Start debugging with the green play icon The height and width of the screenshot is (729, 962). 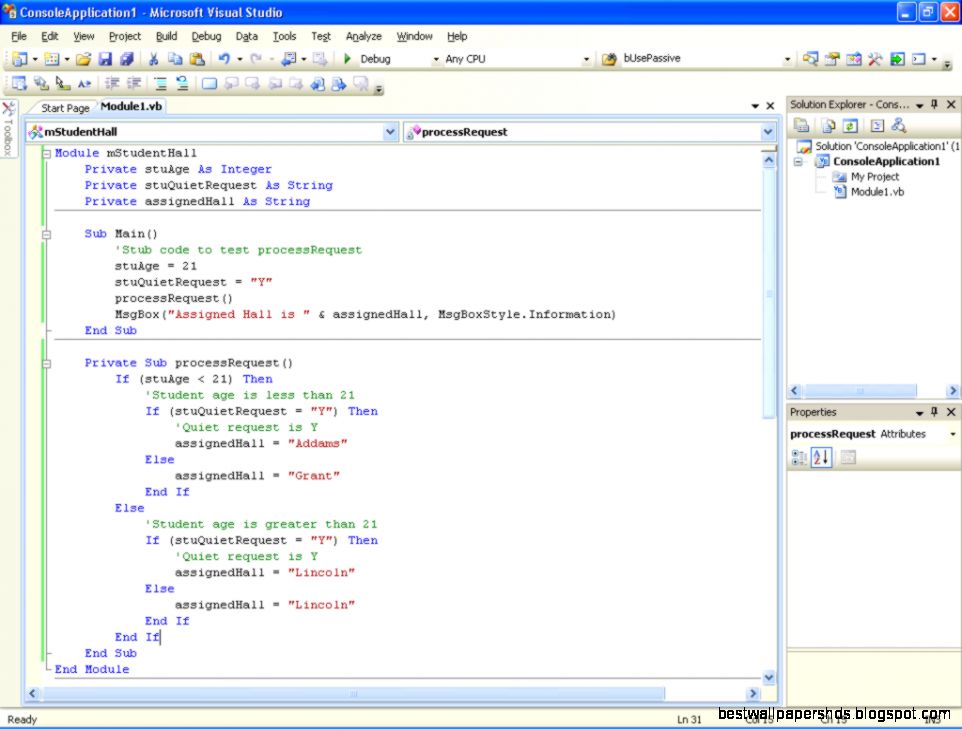tap(347, 59)
